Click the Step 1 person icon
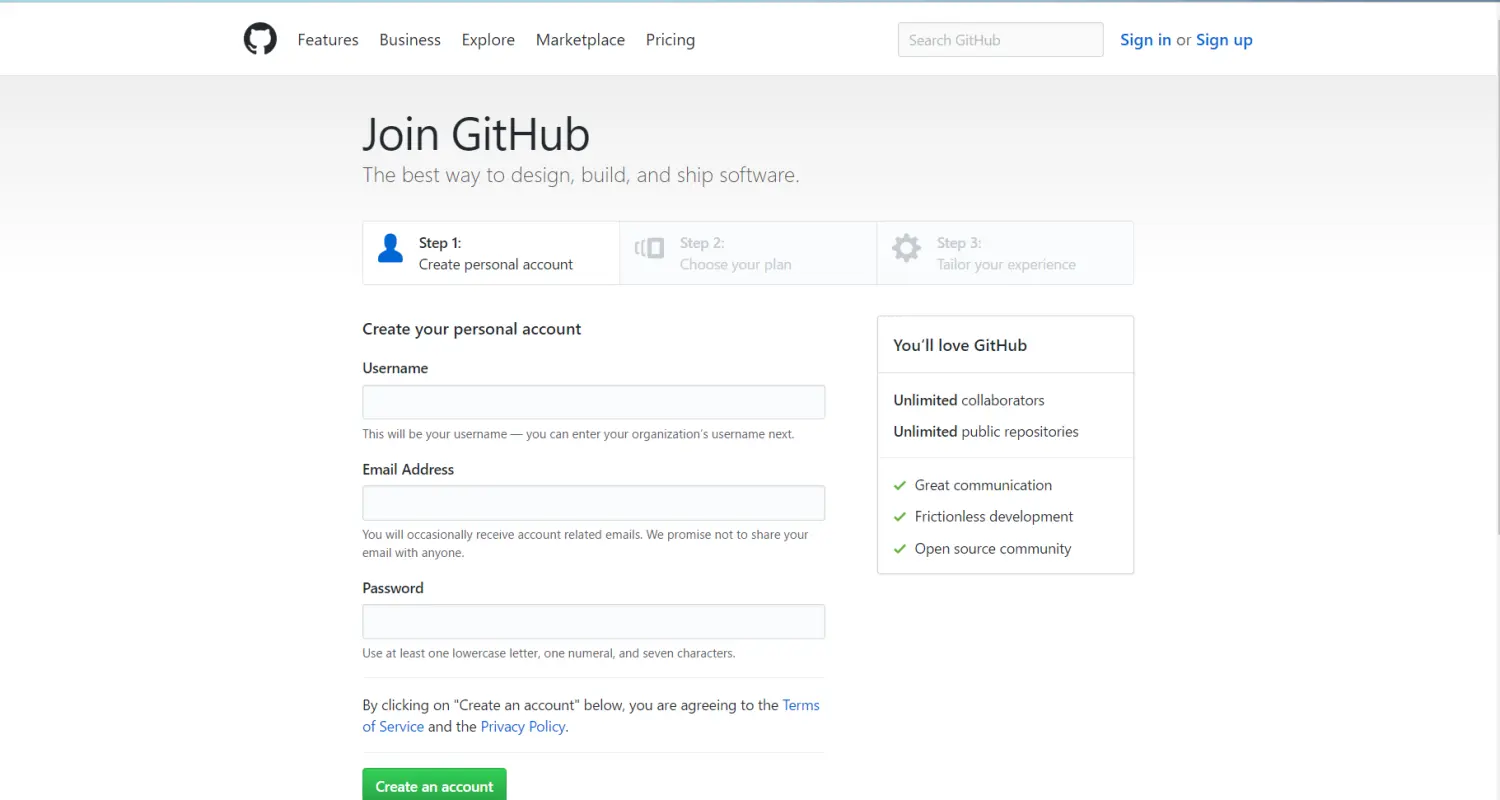The width and height of the screenshot is (1500, 800). pos(390,248)
